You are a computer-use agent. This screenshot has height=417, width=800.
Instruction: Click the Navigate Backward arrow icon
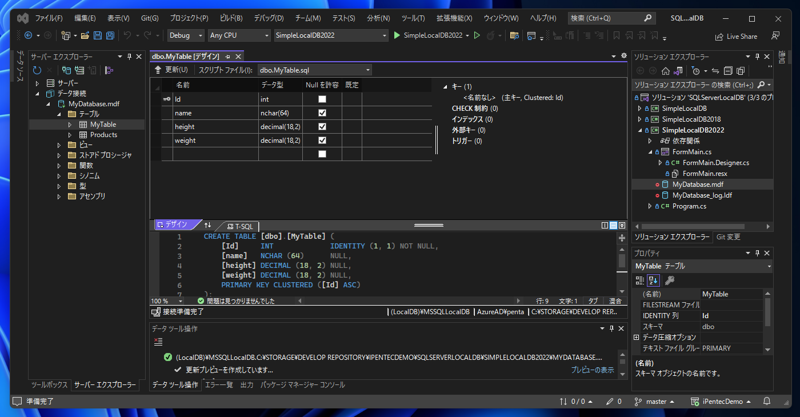coord(28,36)
